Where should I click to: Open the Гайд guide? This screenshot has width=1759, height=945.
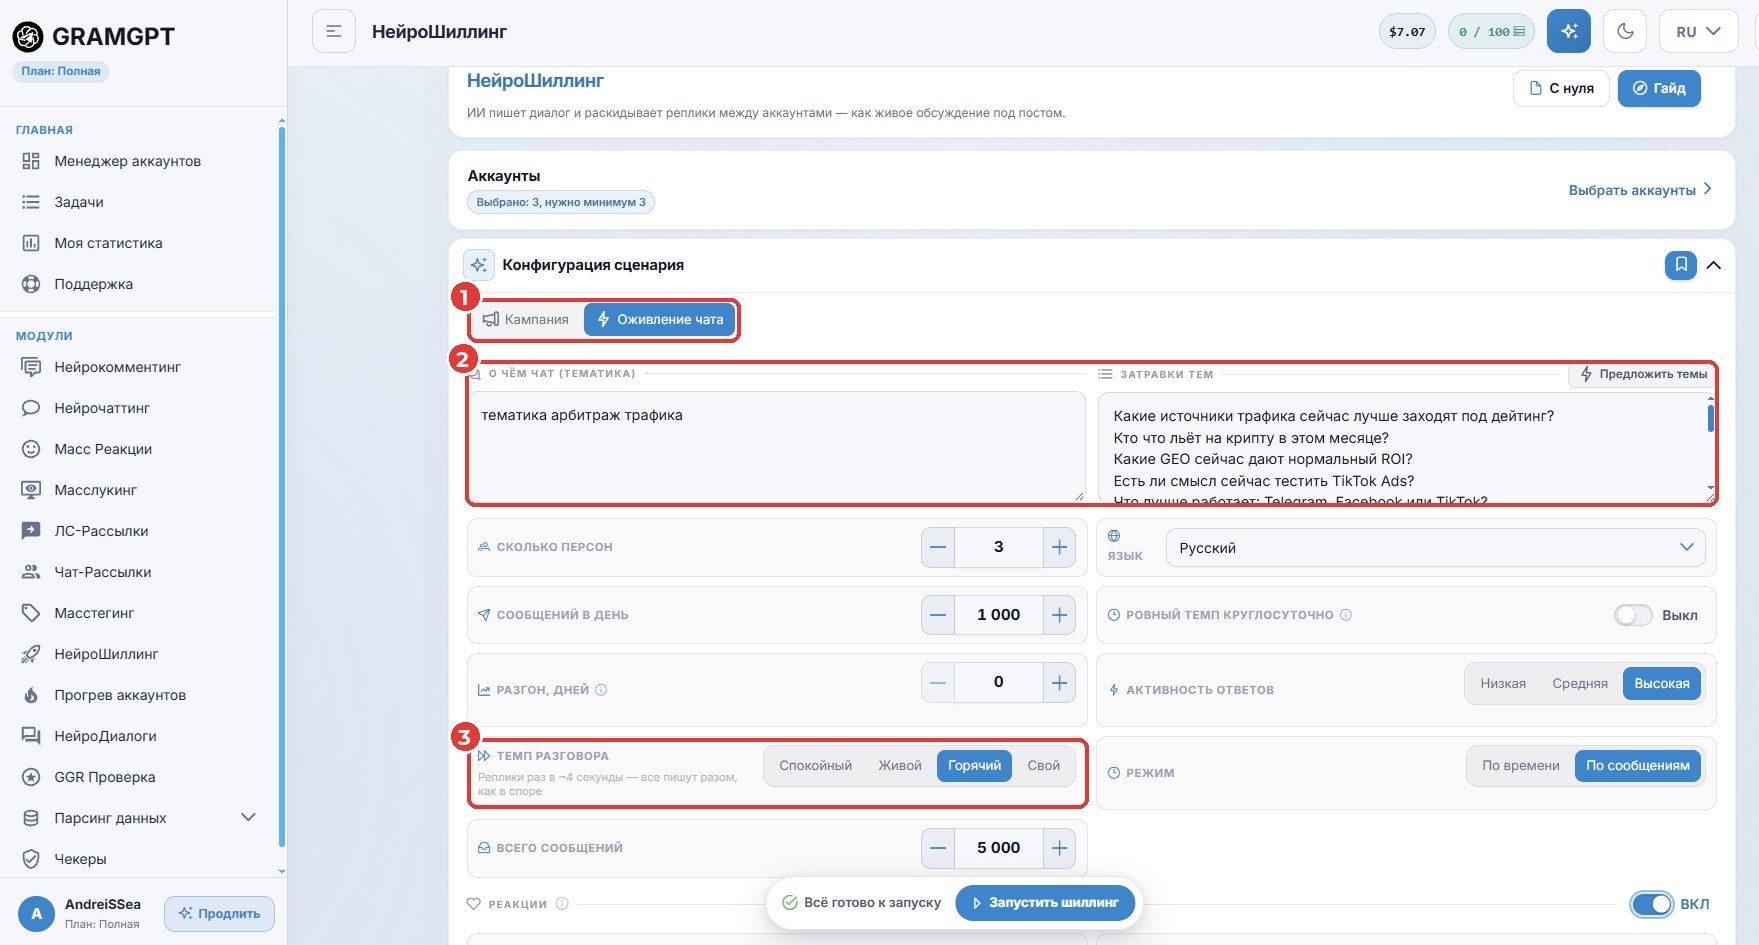pyautogui.click(x=1659, y=88)
